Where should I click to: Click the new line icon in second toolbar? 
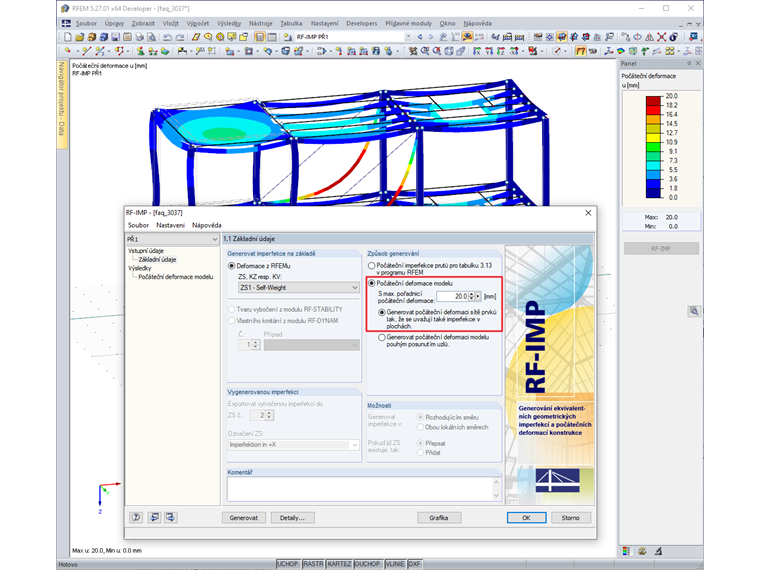click(x=86, y=51)
